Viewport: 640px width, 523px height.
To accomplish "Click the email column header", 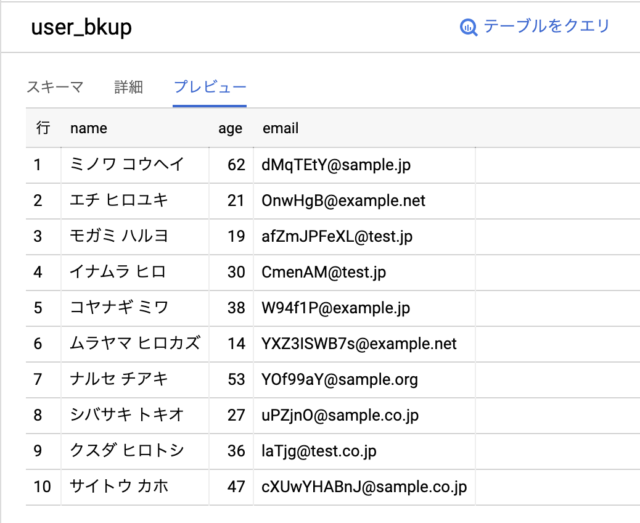I will click(280, 128).
